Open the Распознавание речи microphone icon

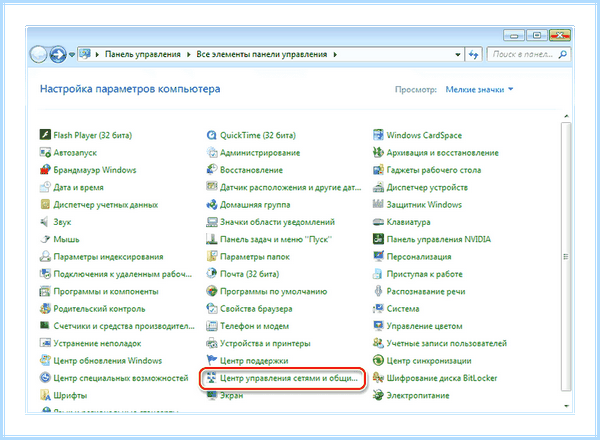pyautogui.click(x=378, y=291)
